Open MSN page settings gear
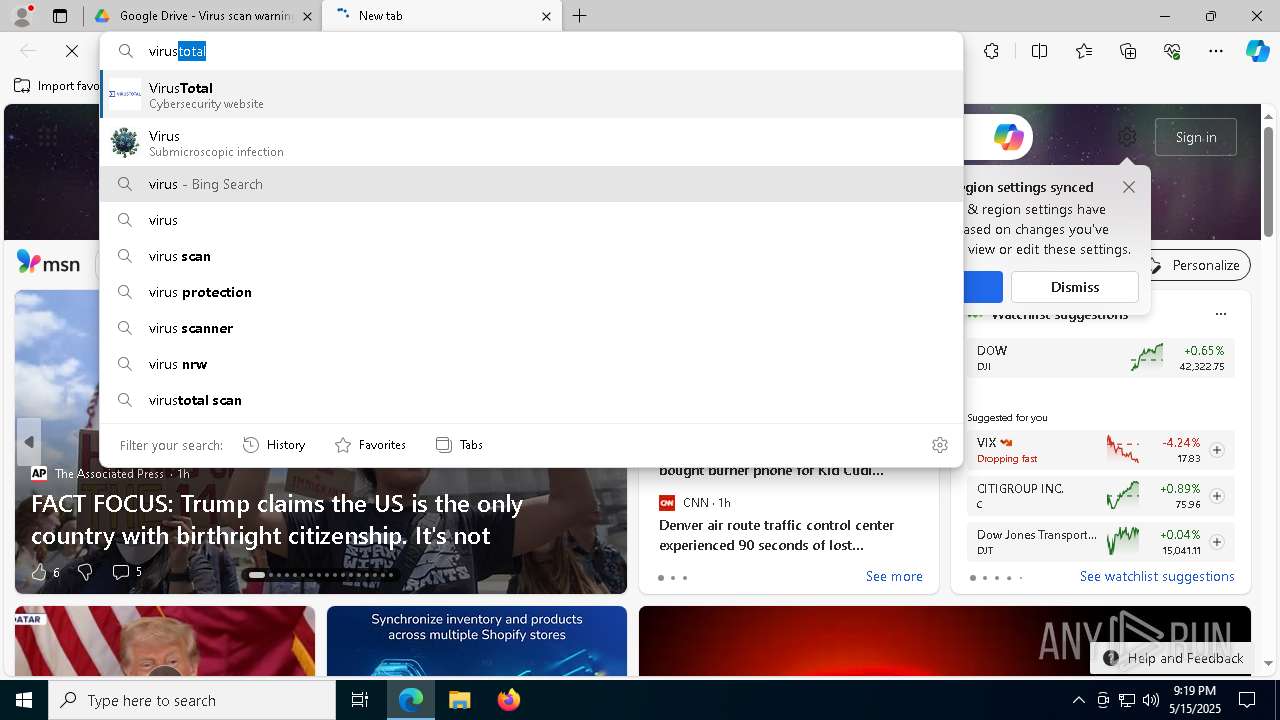 (1127, 137)
